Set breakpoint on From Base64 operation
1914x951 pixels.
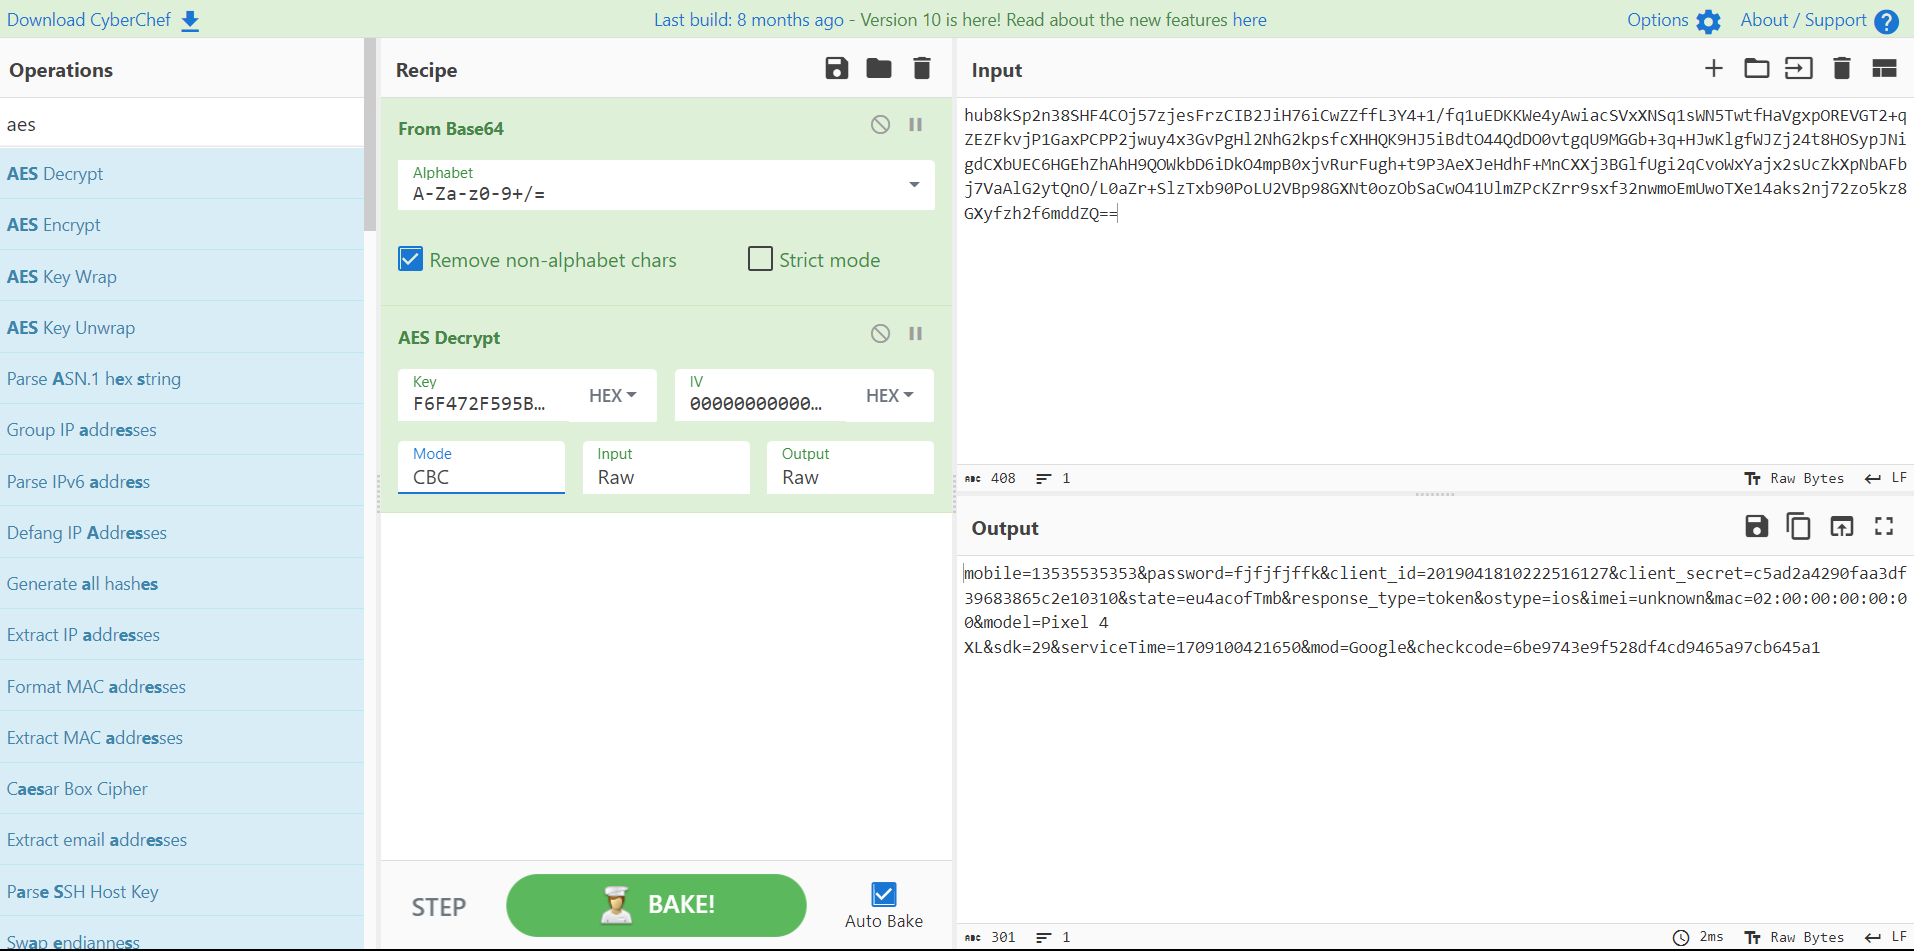[915, 125]
